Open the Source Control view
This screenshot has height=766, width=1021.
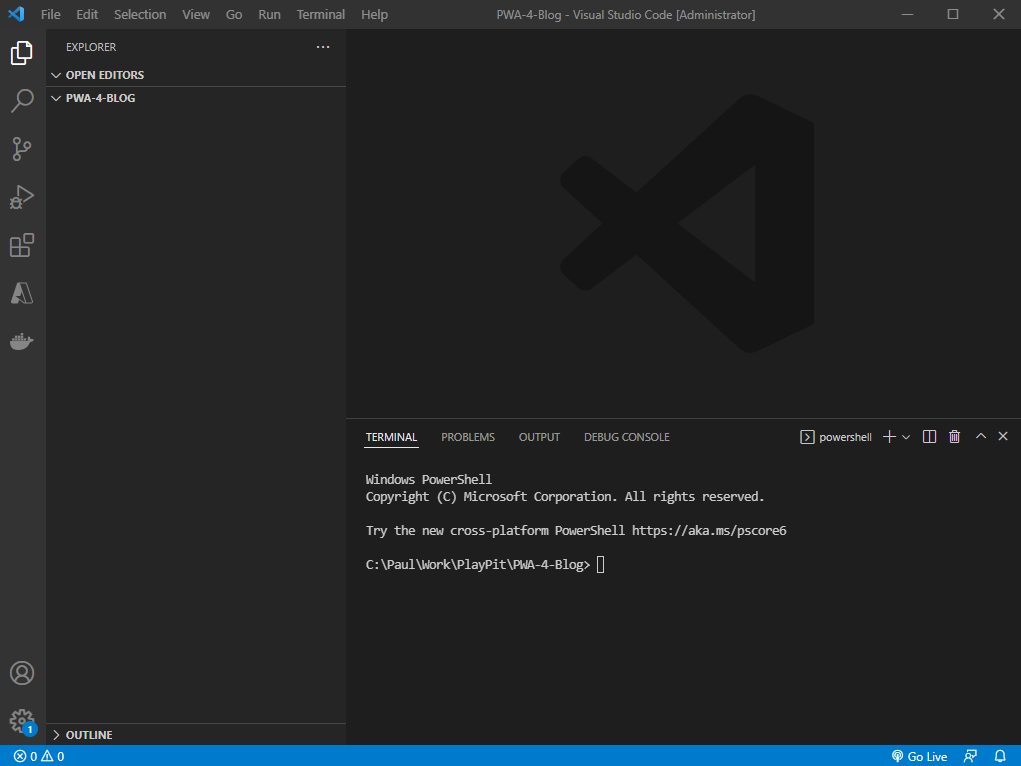pyautogui.click(x=21, y=149)
